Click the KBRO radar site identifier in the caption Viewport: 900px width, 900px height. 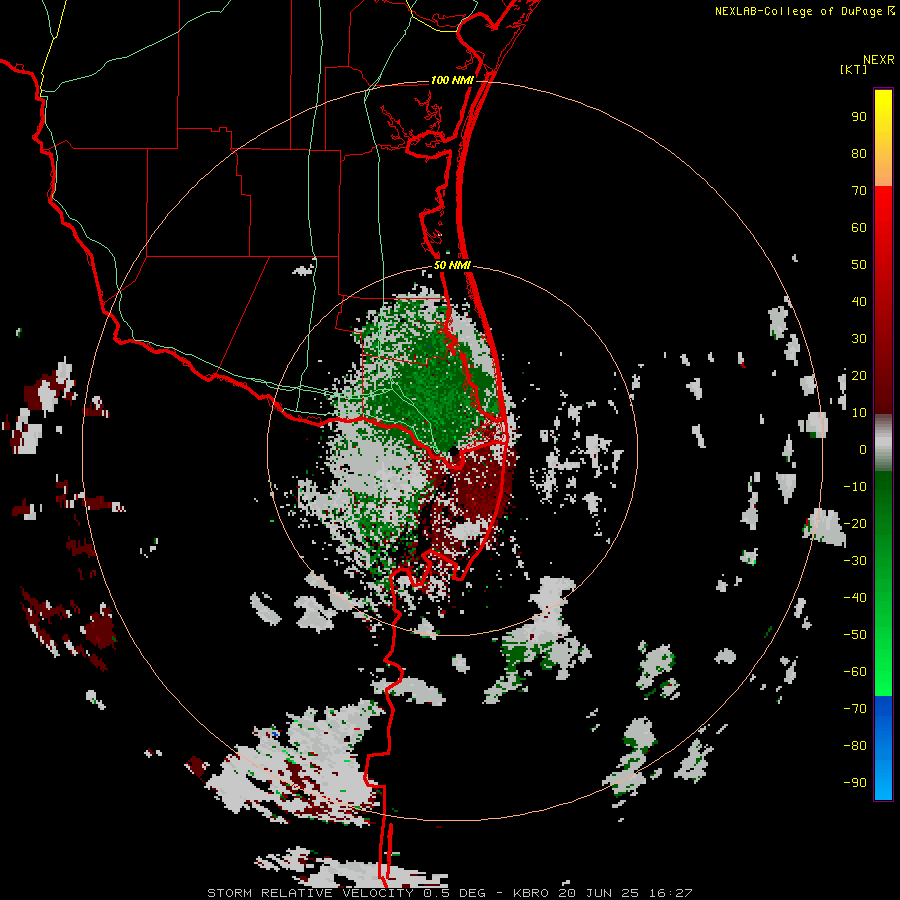pos(532,893)
